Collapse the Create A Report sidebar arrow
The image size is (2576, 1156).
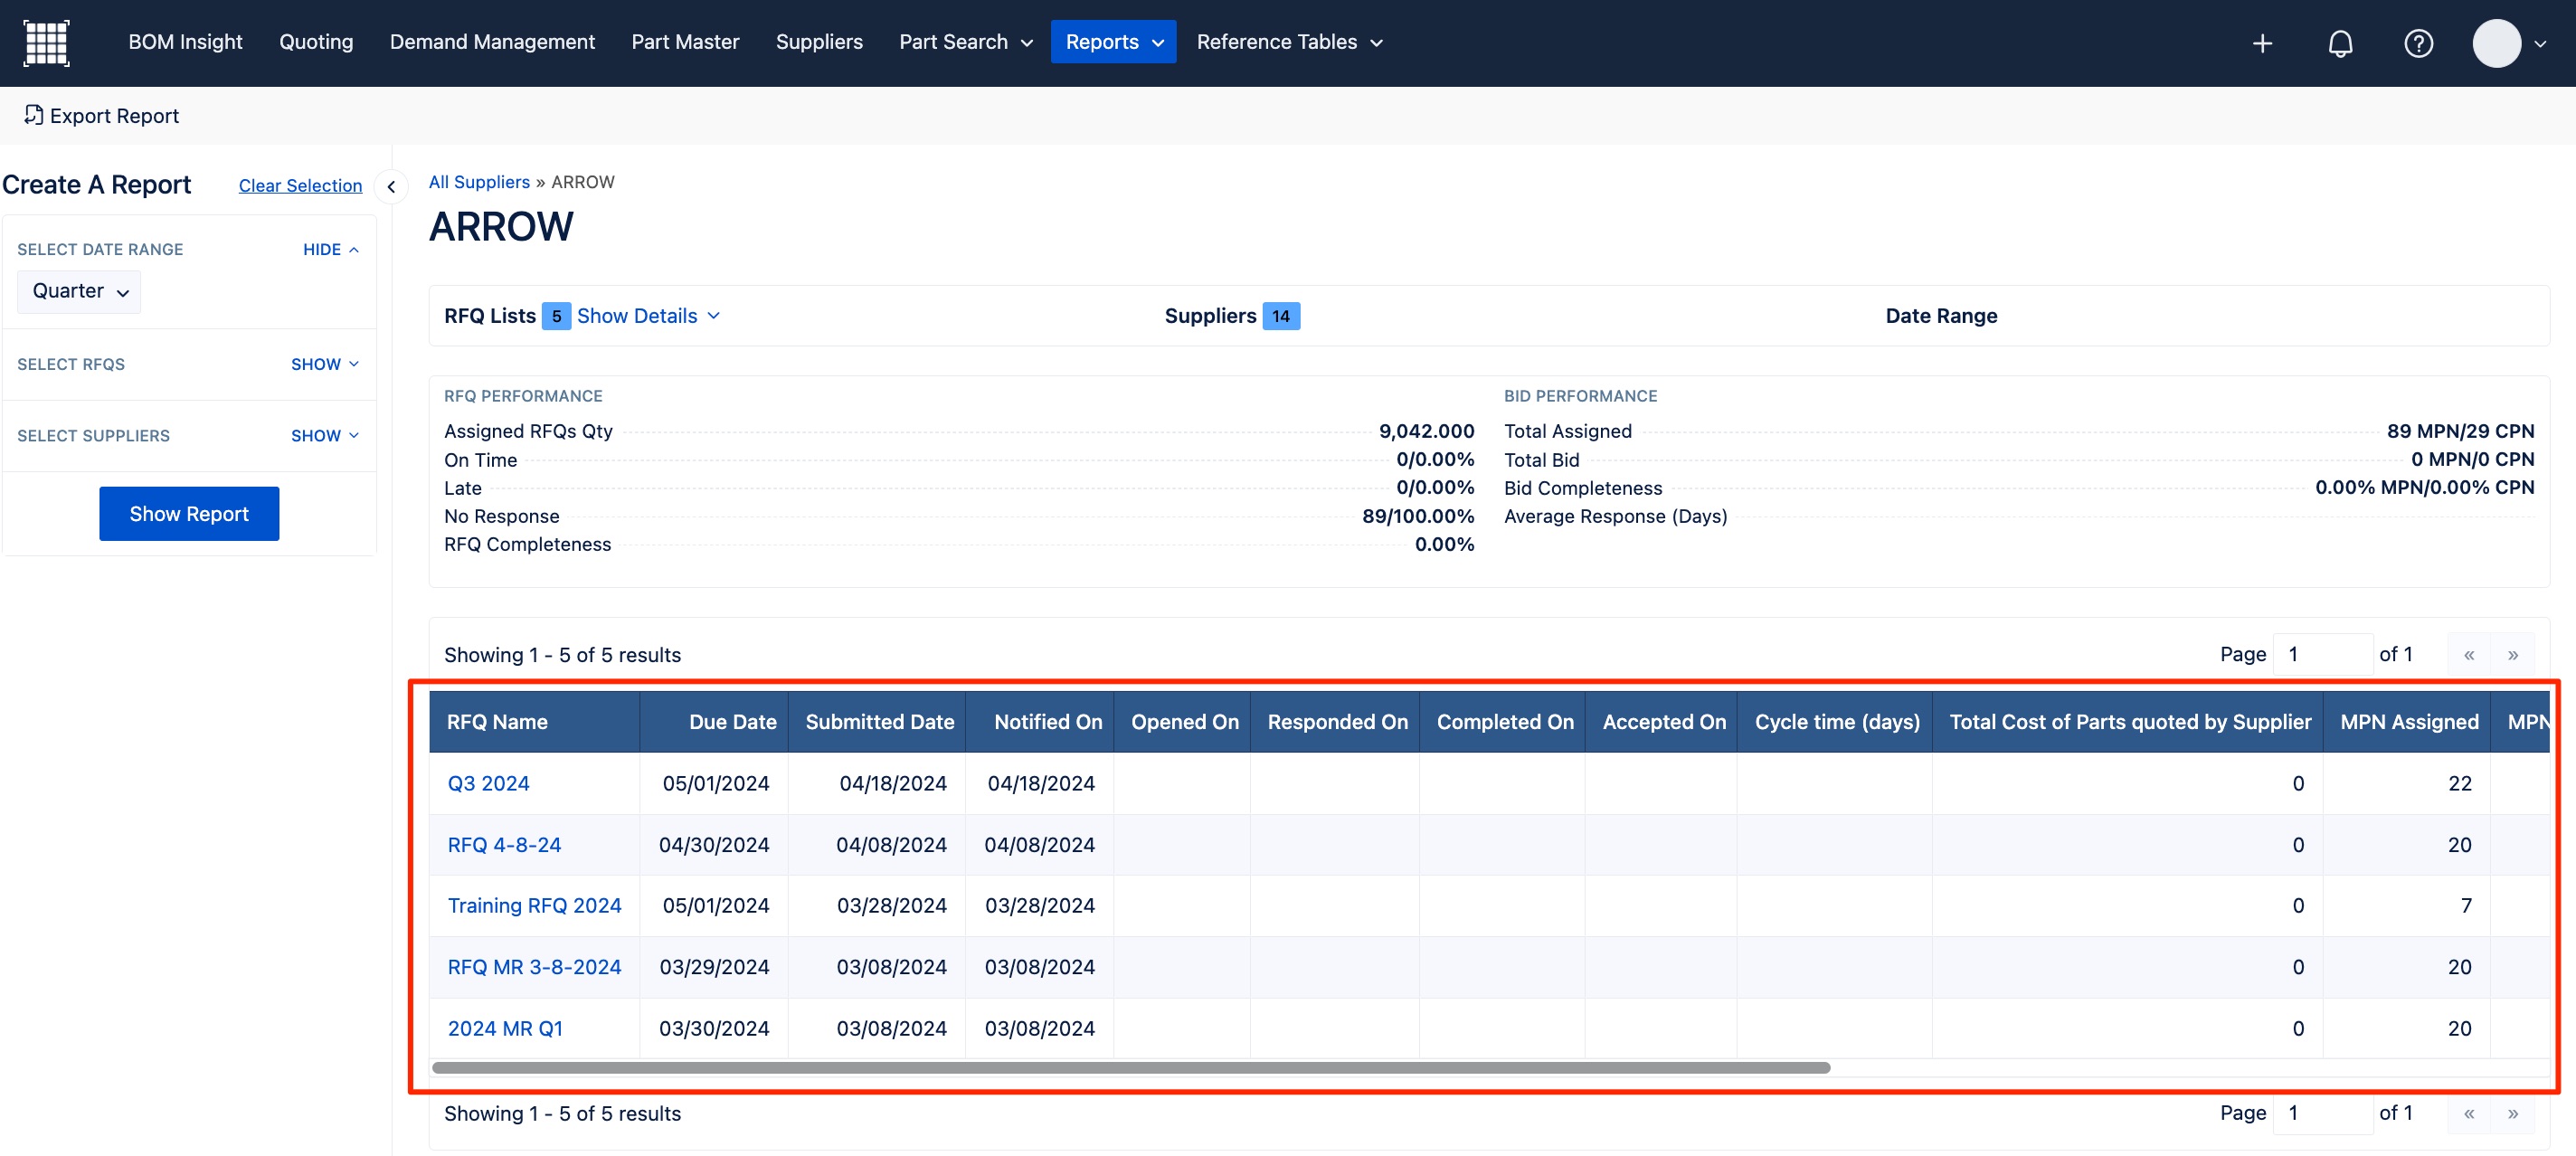tap(391, 187)
